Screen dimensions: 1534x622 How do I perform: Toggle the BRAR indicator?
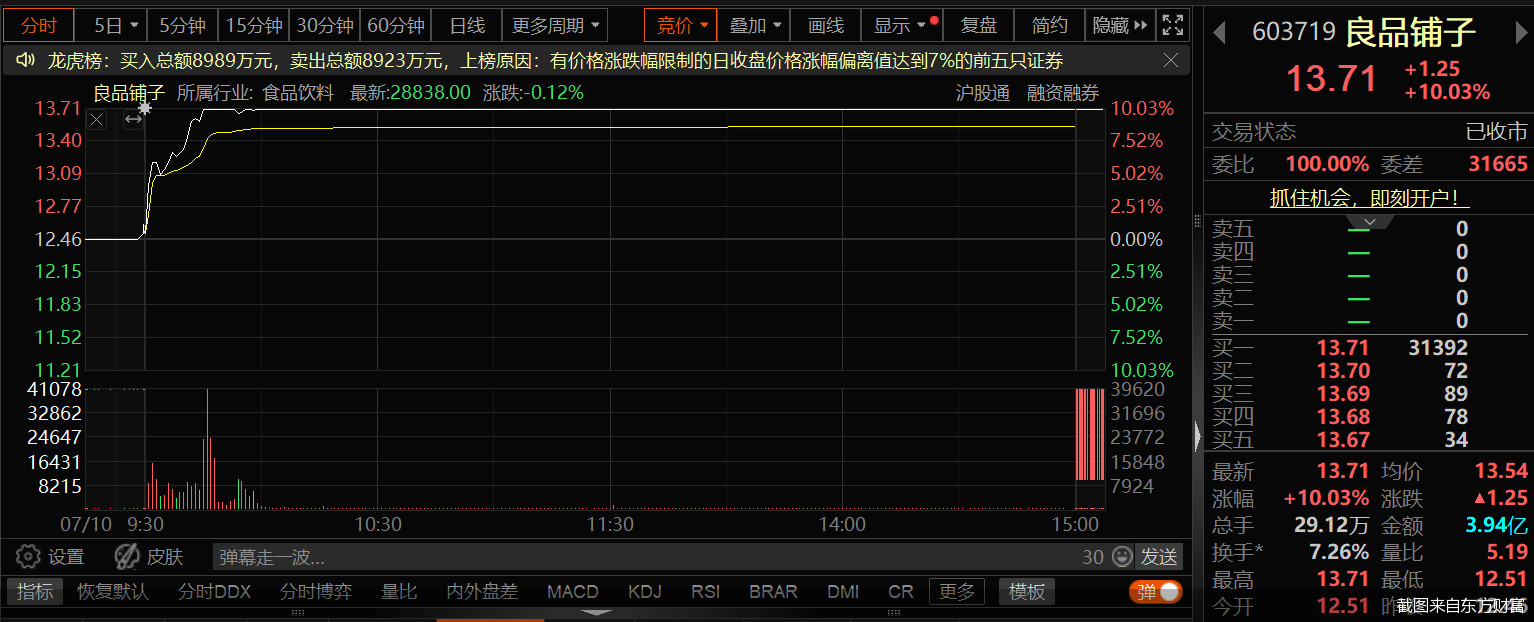[x=774, y=592]
